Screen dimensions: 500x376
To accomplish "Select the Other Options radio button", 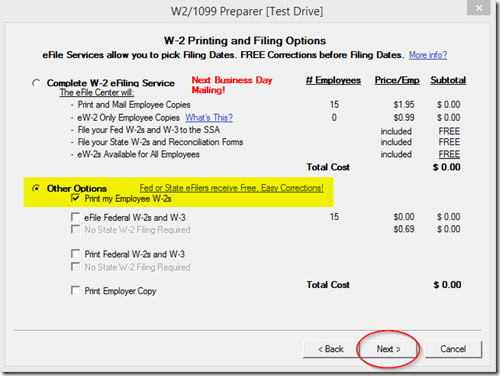I will [x=36, y=188].
